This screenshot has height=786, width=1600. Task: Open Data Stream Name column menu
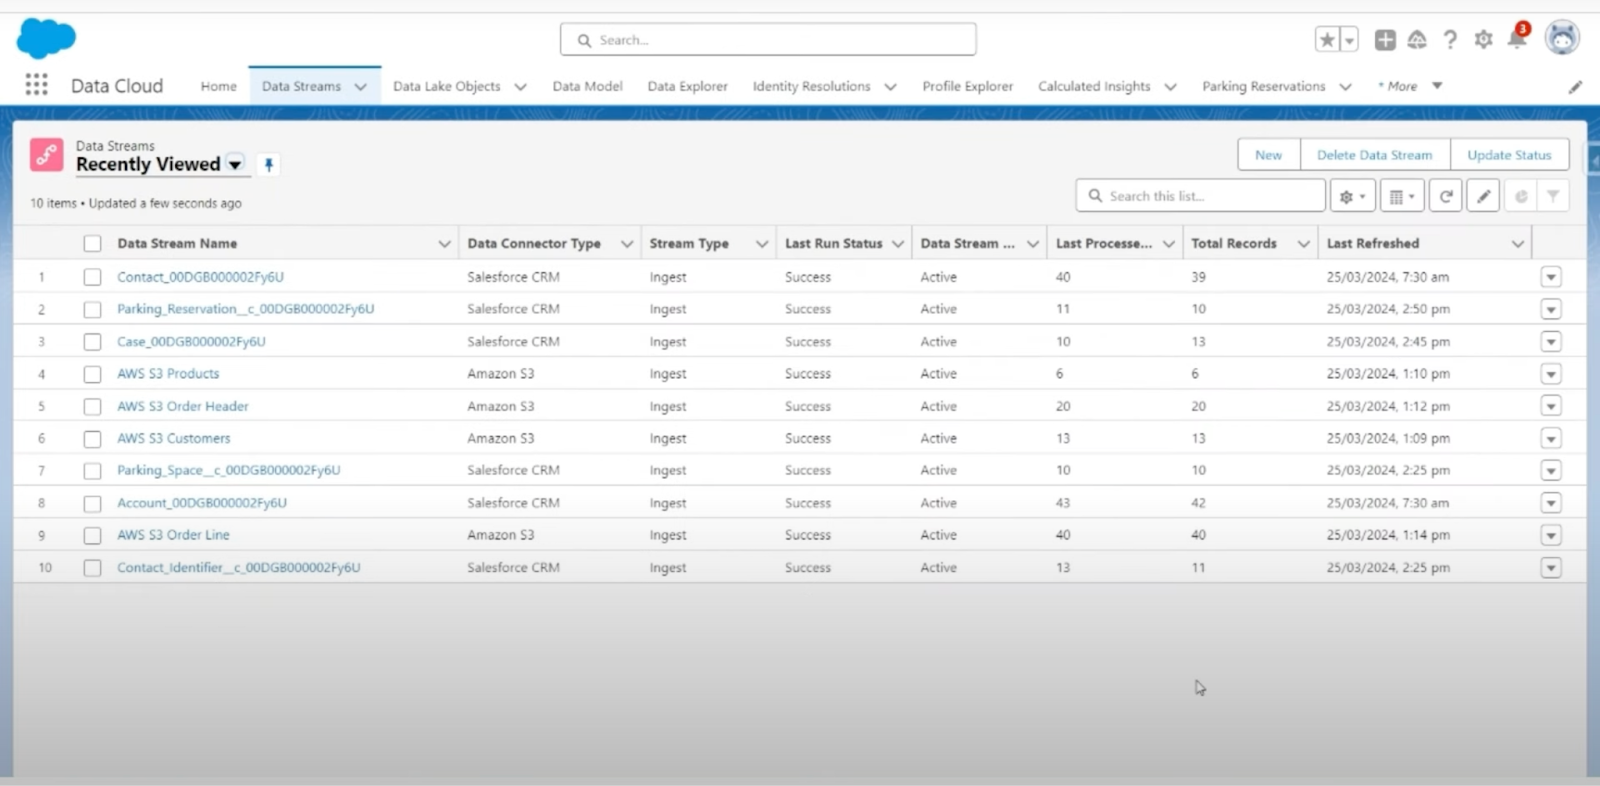444,244
